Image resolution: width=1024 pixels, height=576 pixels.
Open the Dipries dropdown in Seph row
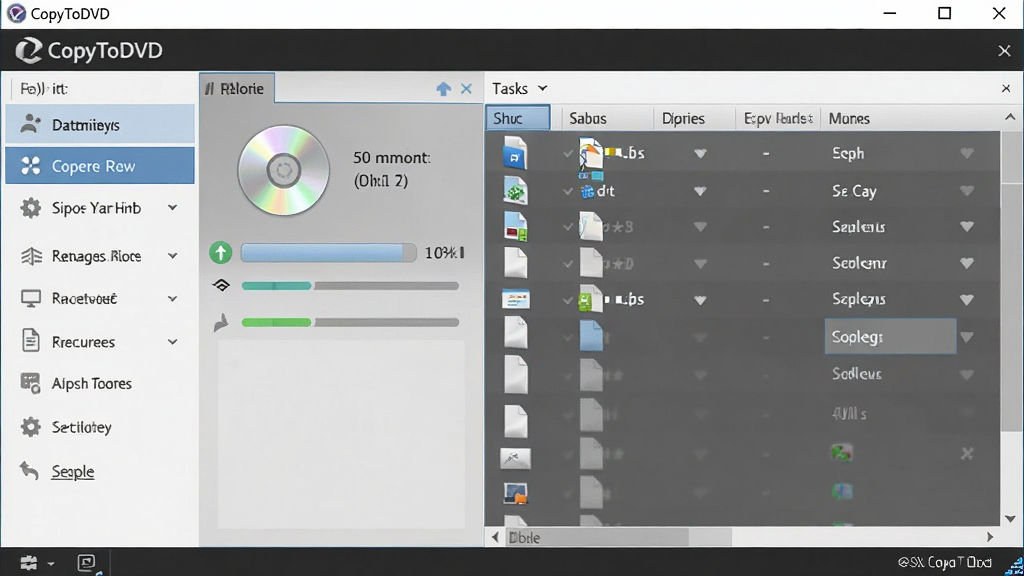(x=700, y=153)
